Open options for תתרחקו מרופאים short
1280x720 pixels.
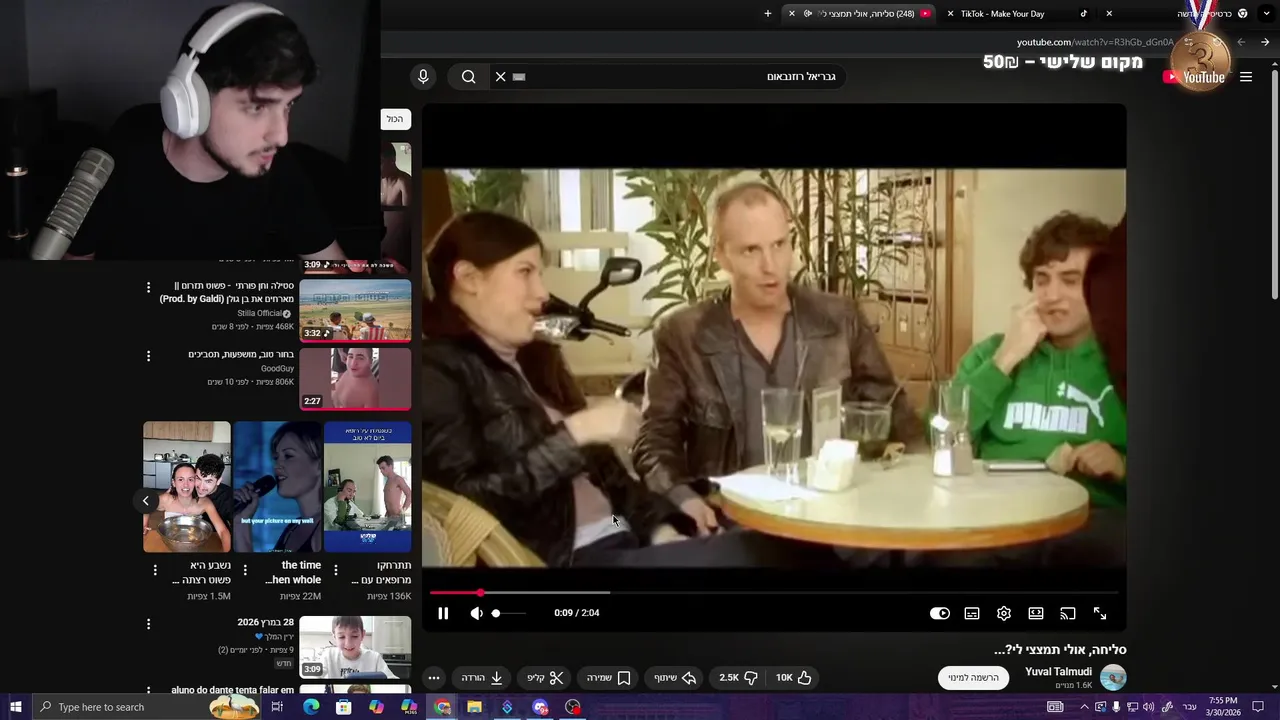point(336,570)
